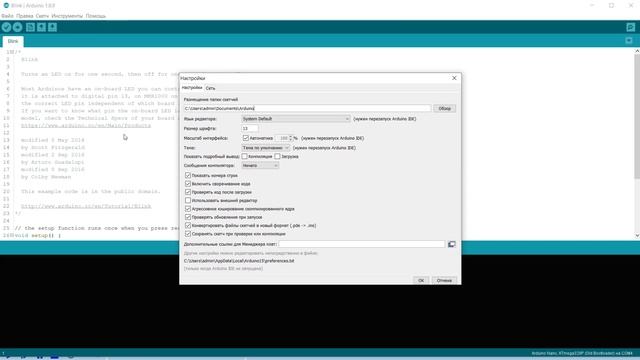Open the Инструменты menu
640x360 pixels.
coord(67,16)
